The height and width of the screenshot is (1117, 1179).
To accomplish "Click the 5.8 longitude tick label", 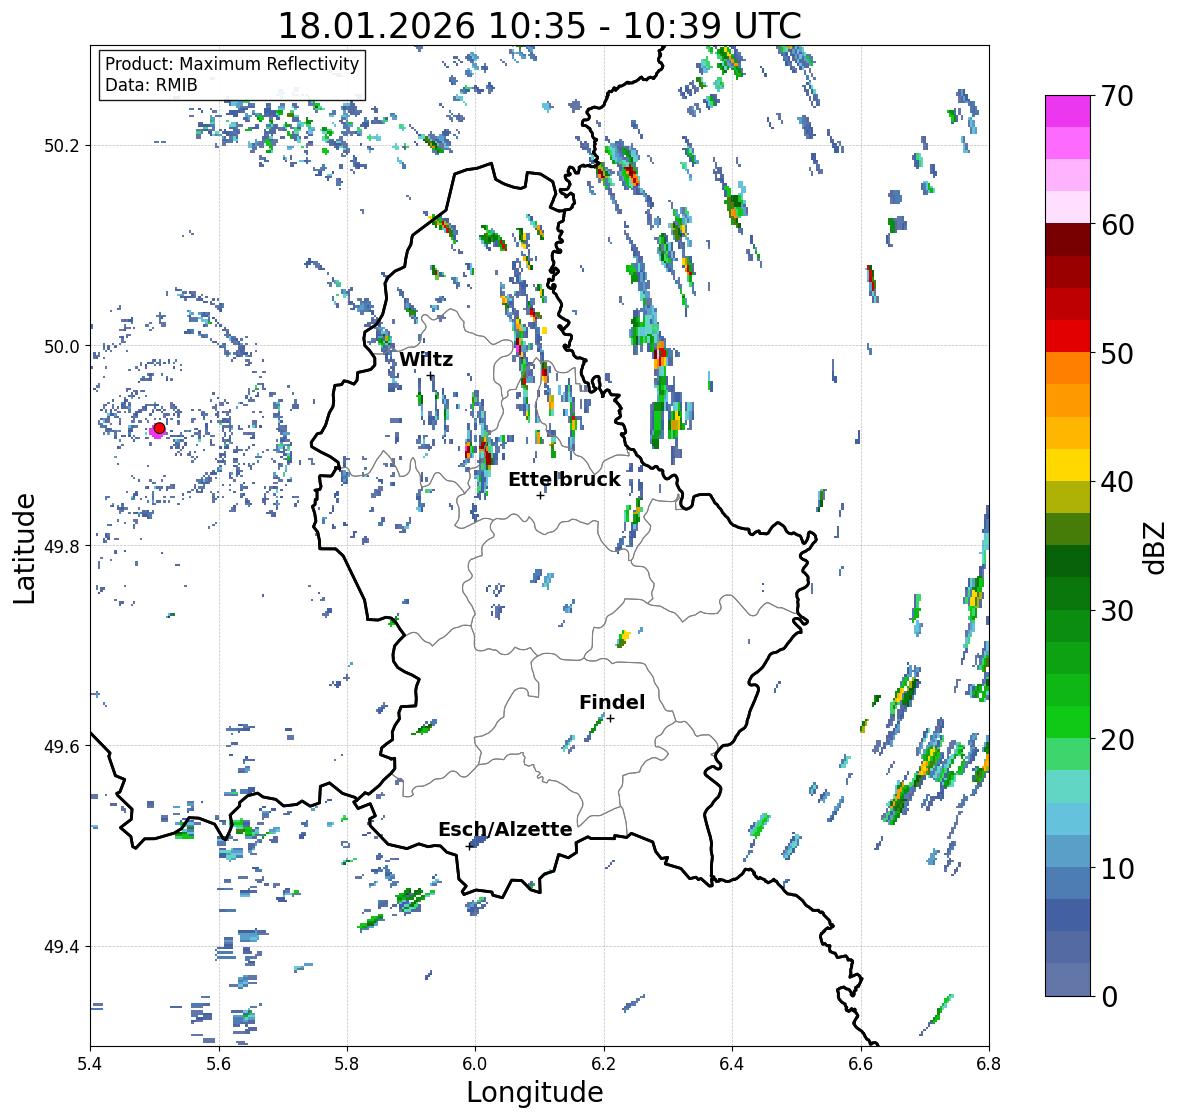I will pyautogui.click(x=347, y=1064).
